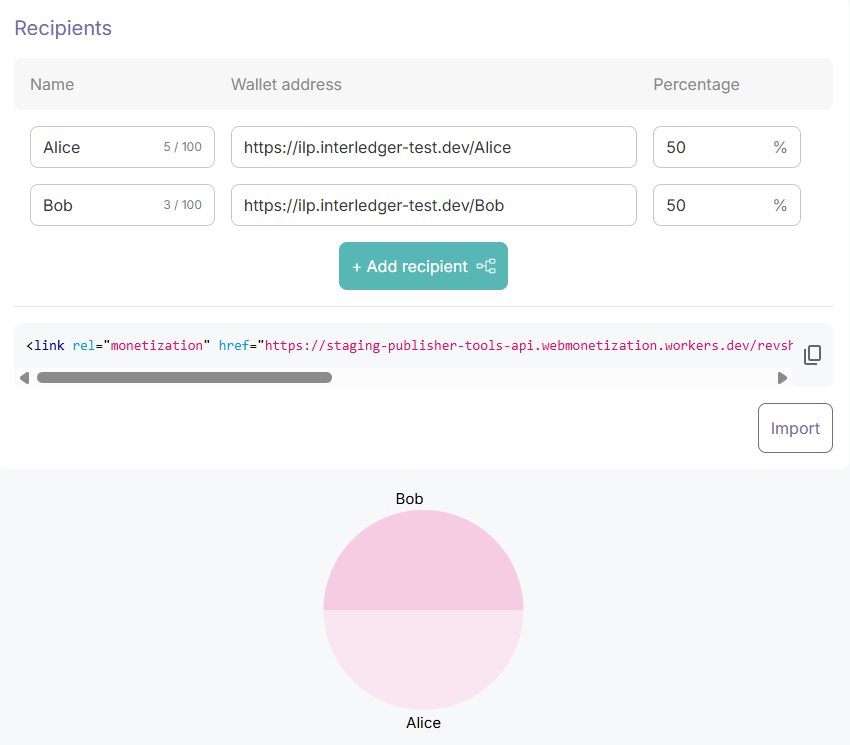This screenshot has width=850, height=745.
Task: Click the code scrollbar left arrow
Action: (24, 378)
